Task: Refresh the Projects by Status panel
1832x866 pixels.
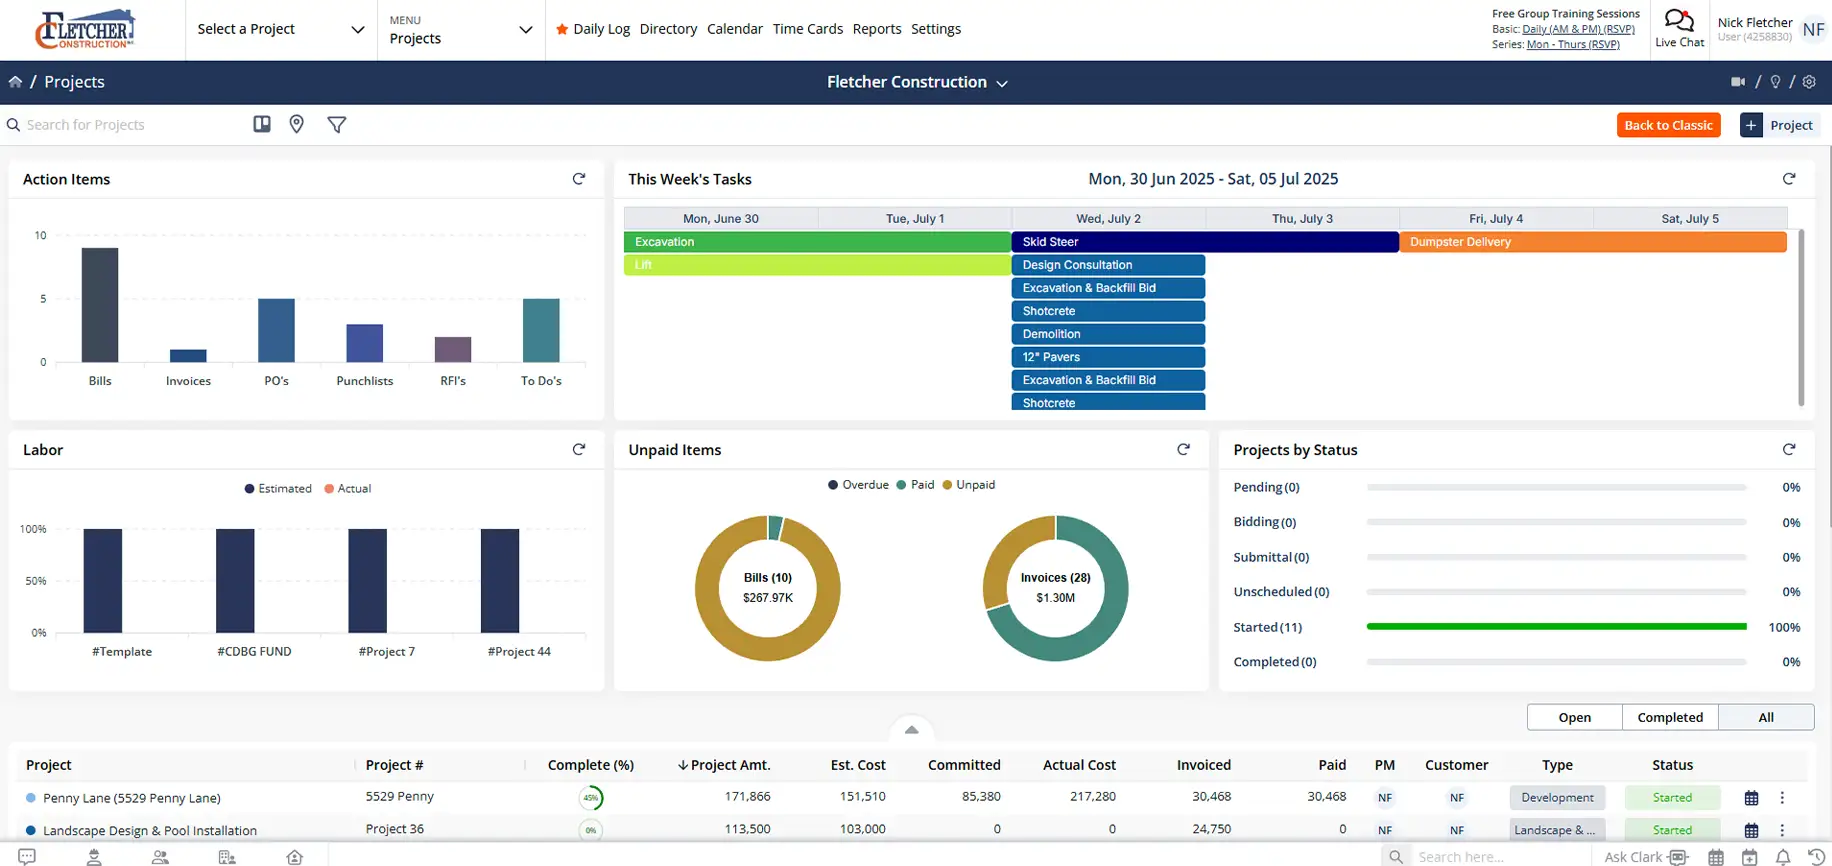Action: click(x=1789, y=450)
